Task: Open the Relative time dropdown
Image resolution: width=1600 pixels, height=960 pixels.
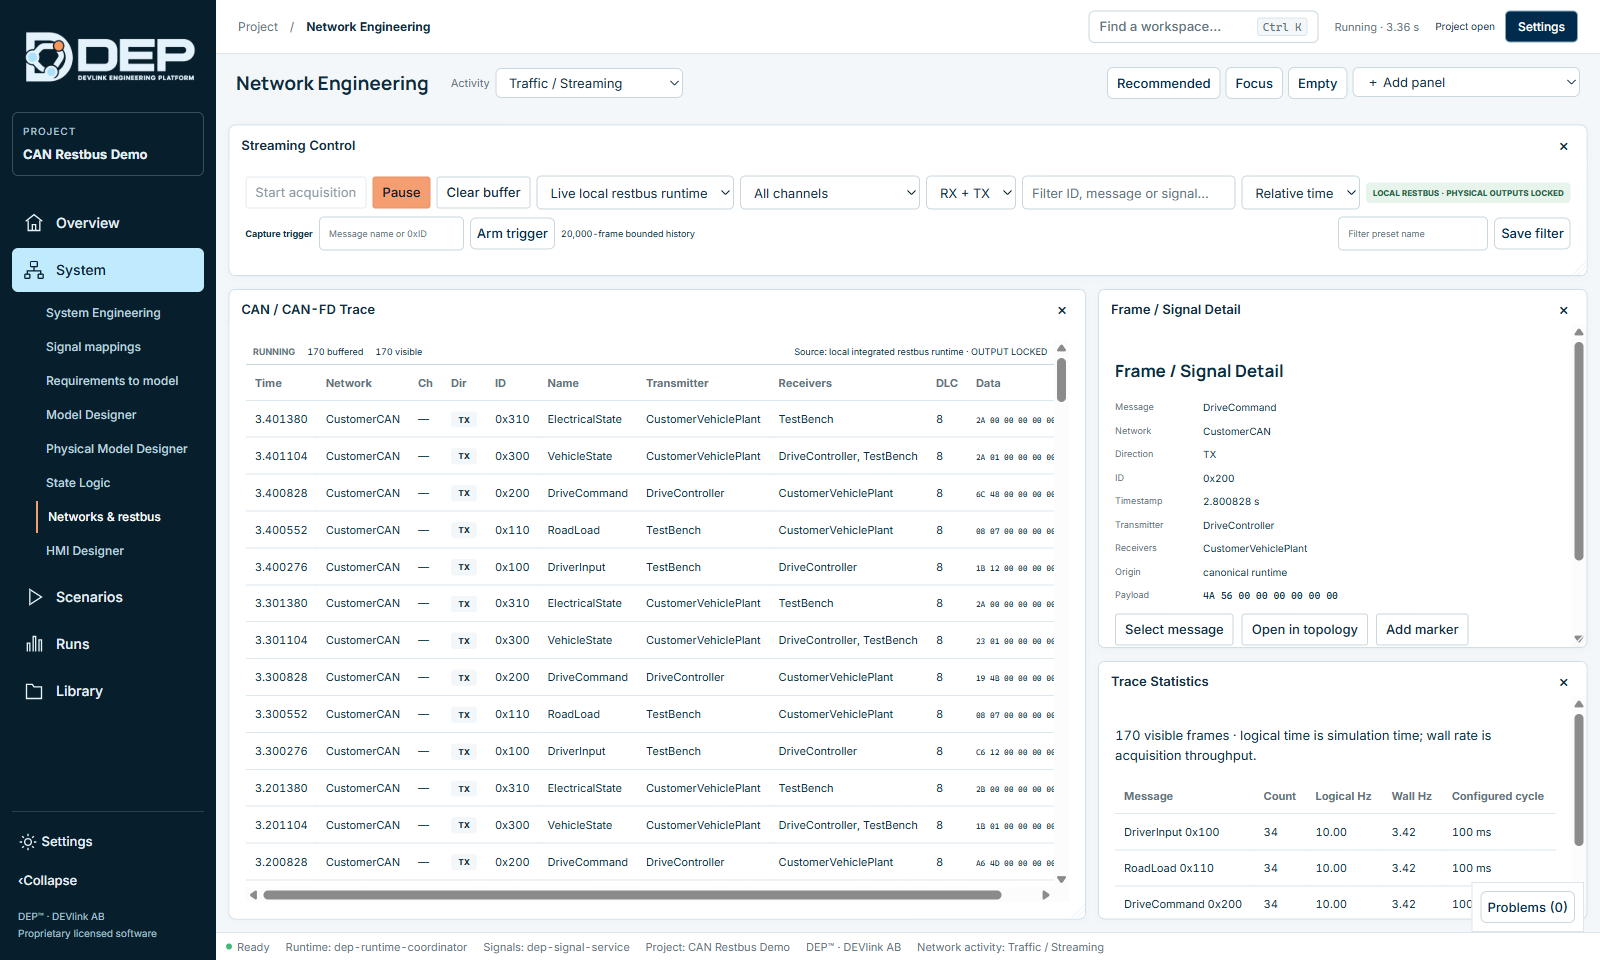Action: (x=1301, y=193)
